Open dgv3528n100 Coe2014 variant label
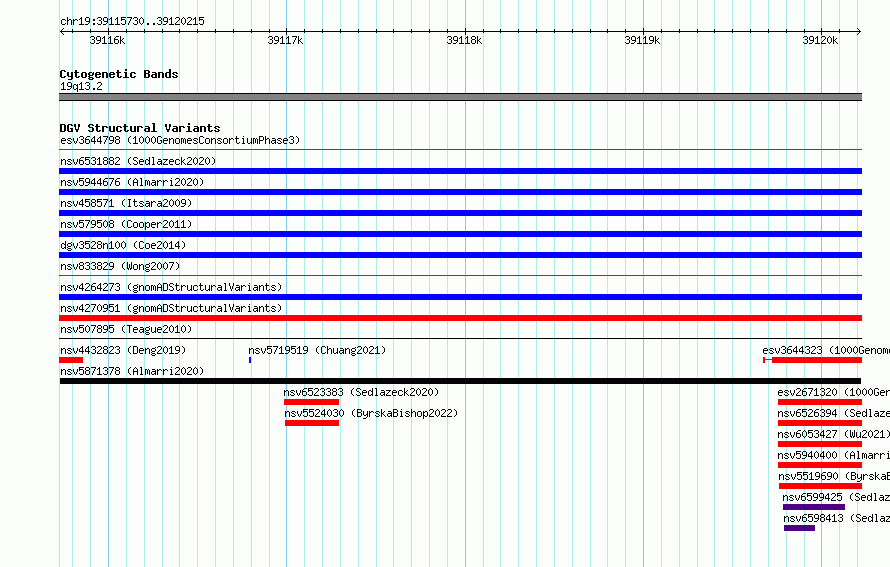 coord(123,245)
